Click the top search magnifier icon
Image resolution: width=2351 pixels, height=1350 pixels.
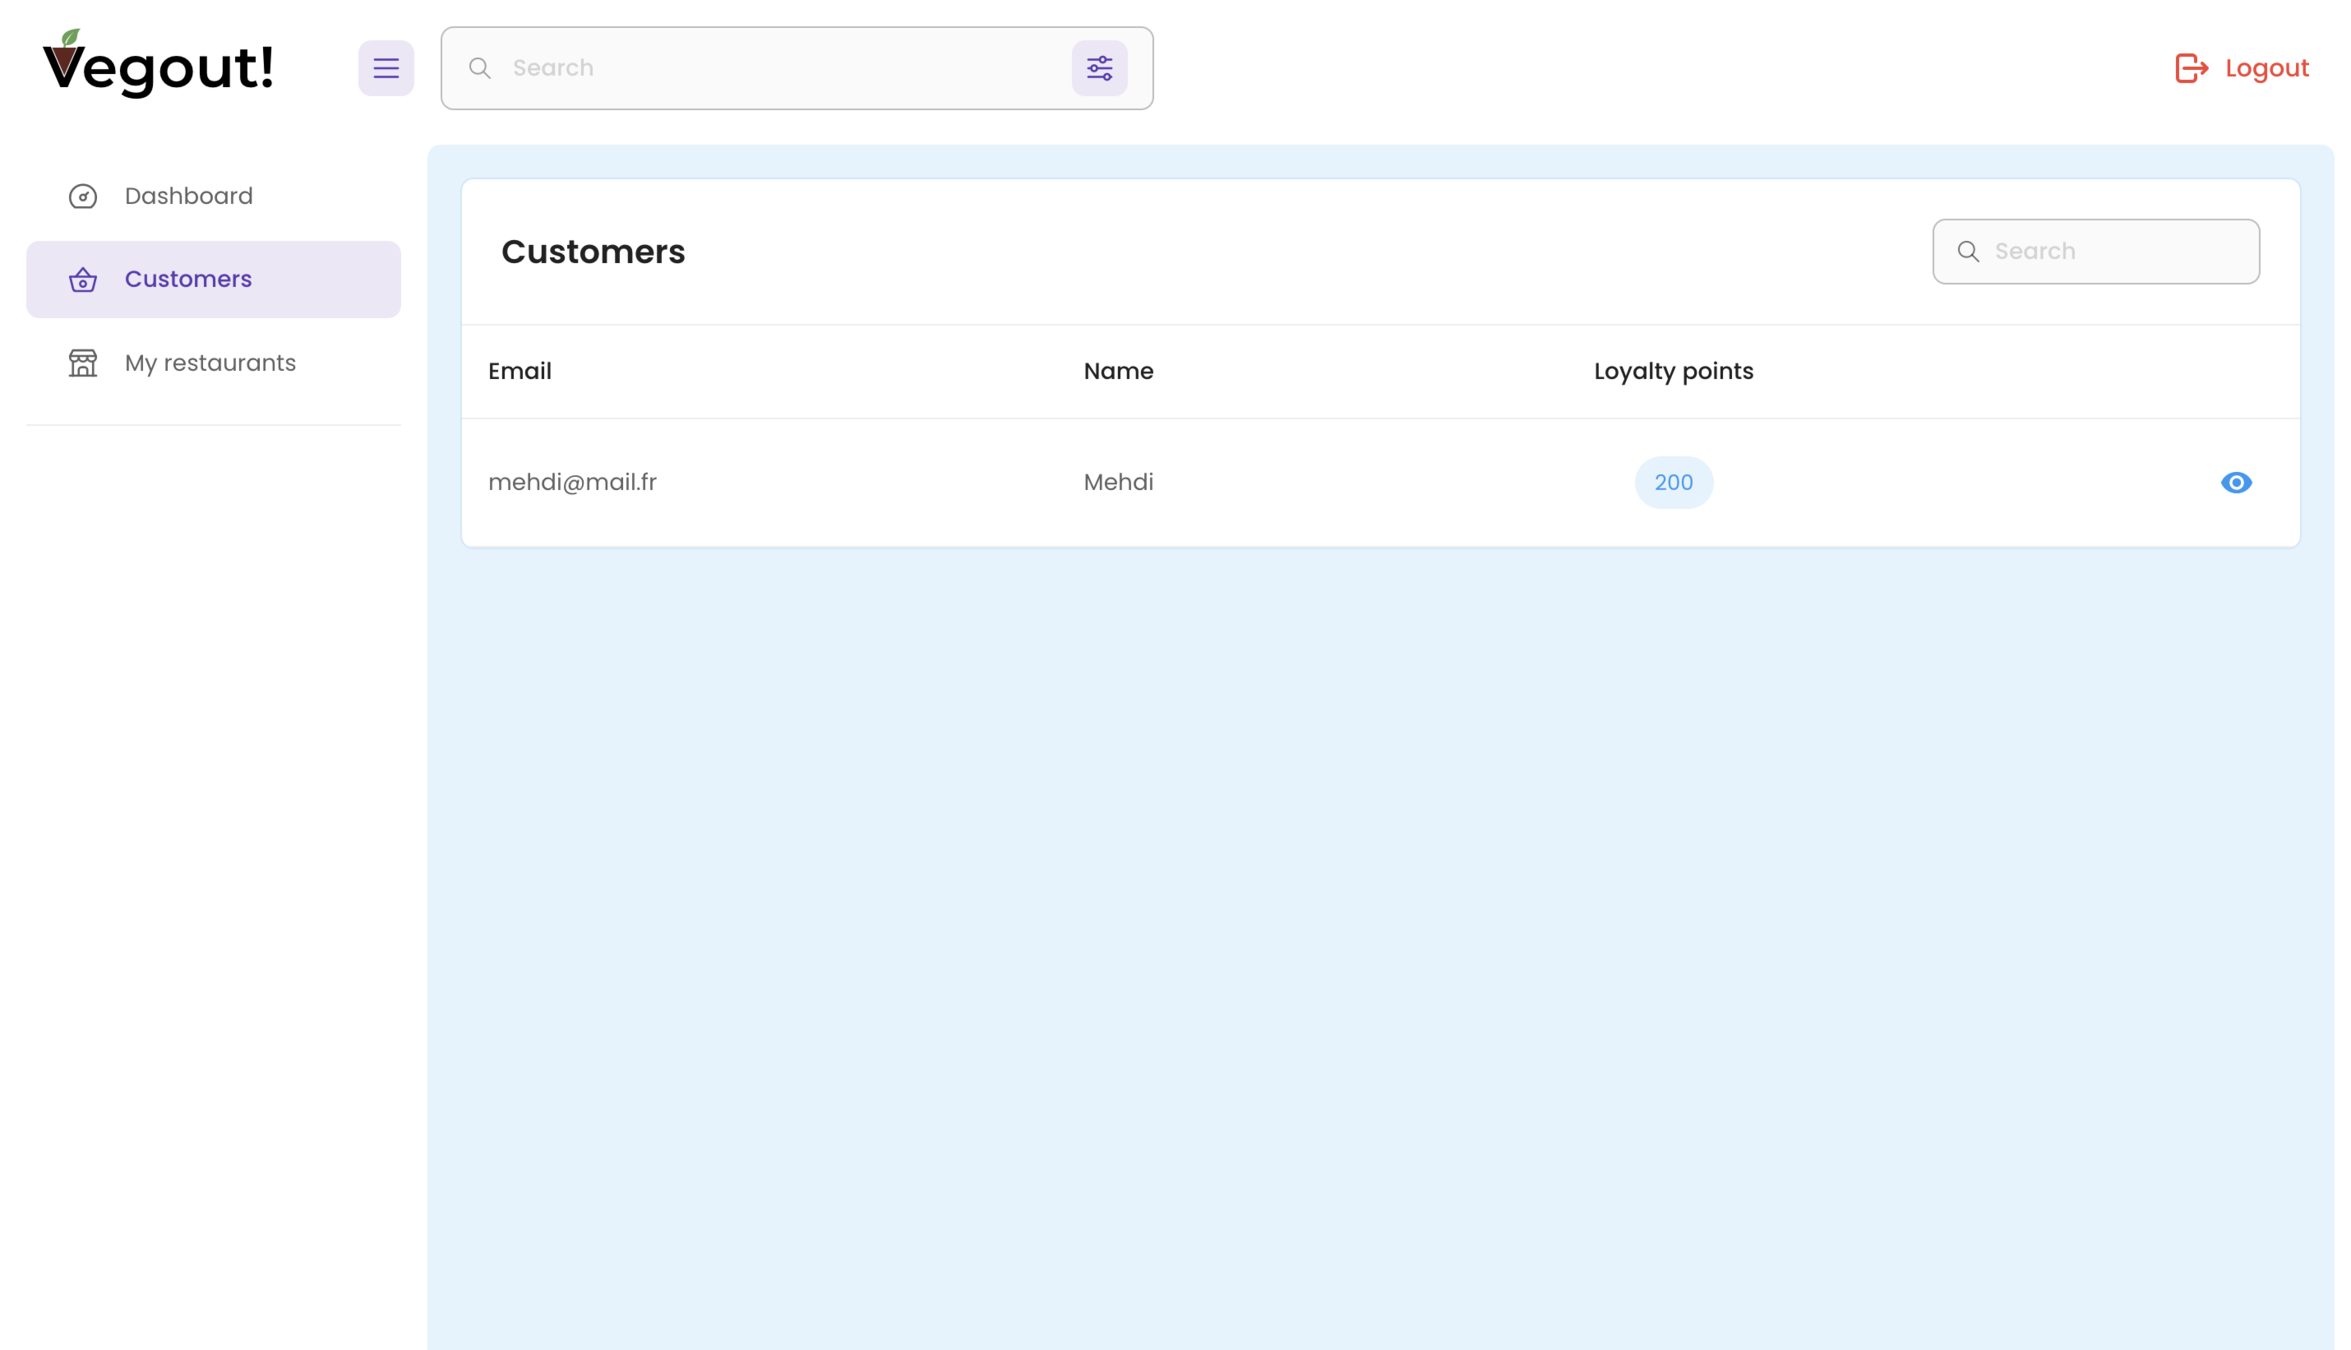(x=480, y=68)
